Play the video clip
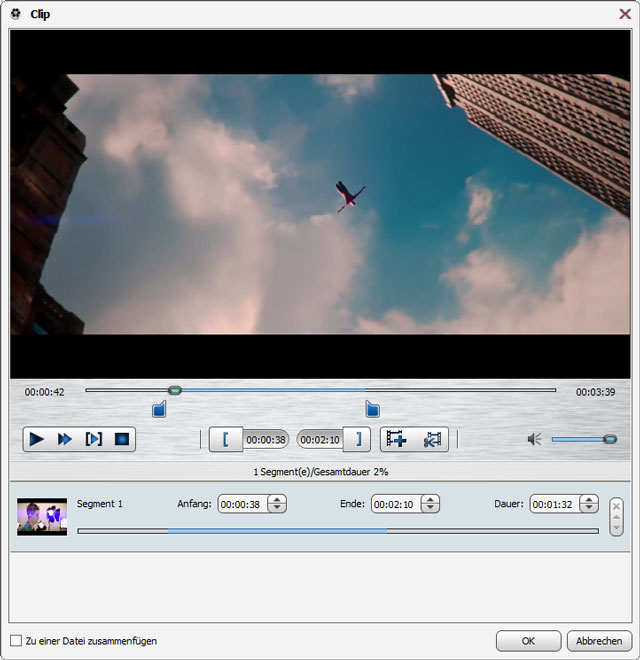The height and width of the screenshot is (660, 640). [37, 439]
